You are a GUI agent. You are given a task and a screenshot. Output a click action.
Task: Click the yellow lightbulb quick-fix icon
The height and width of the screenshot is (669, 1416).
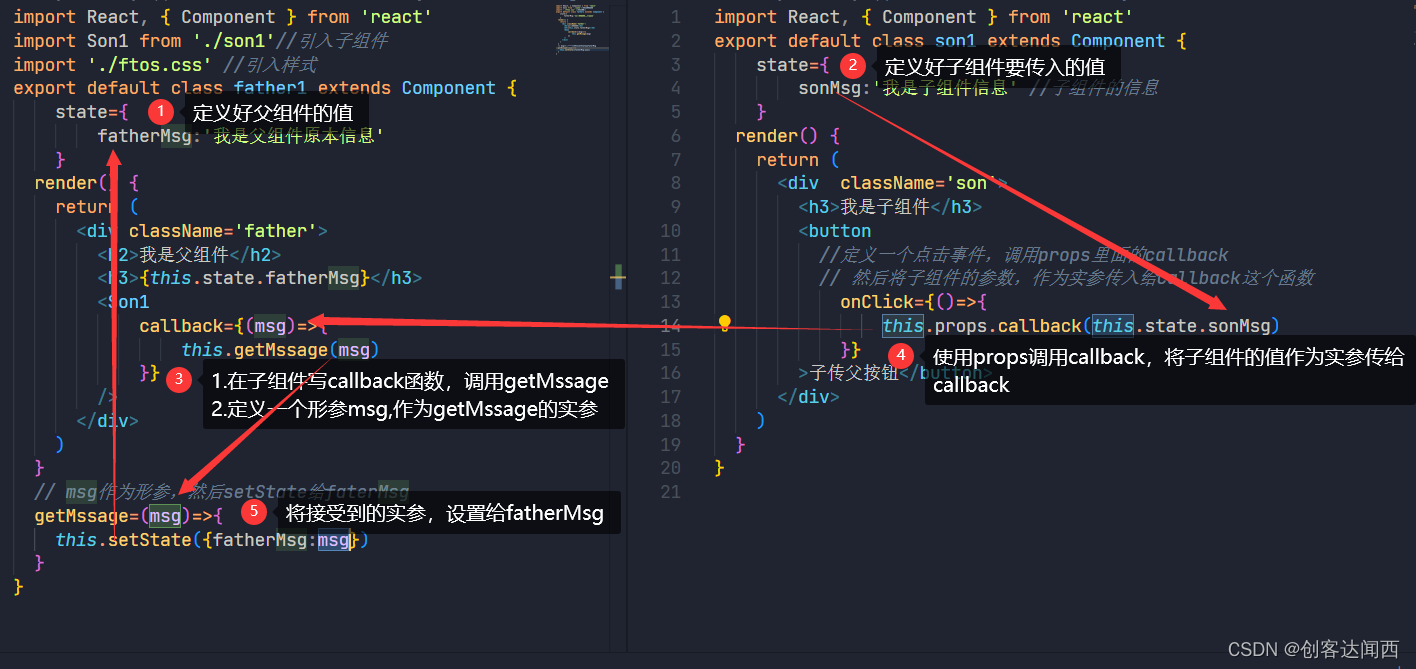pos(725,322)
